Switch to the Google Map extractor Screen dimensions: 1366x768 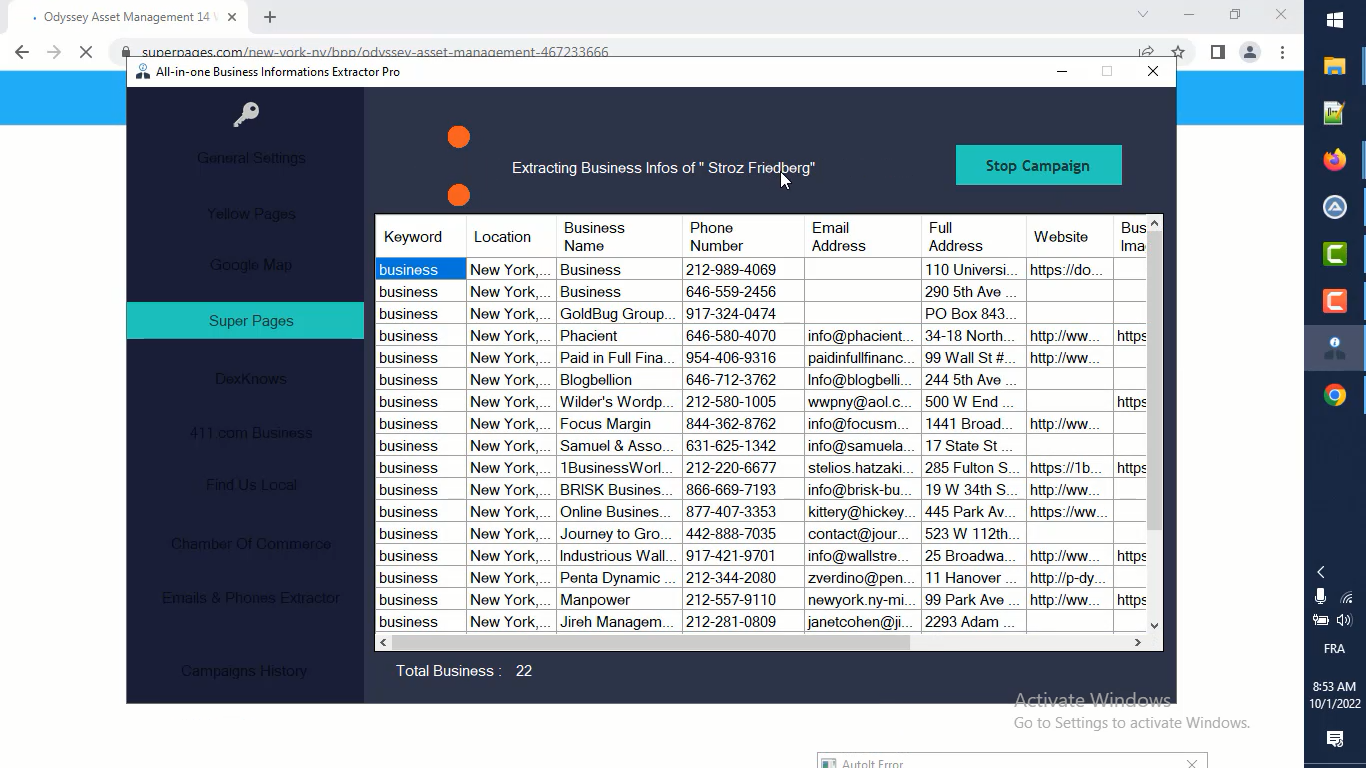pos(251,265)
